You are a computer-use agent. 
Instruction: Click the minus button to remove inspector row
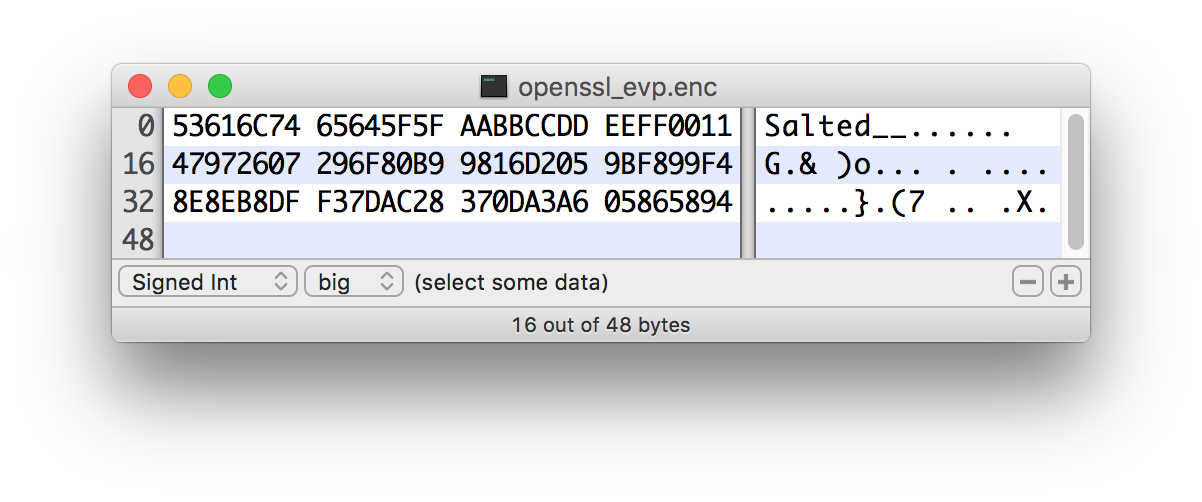tap(1027, 283)
